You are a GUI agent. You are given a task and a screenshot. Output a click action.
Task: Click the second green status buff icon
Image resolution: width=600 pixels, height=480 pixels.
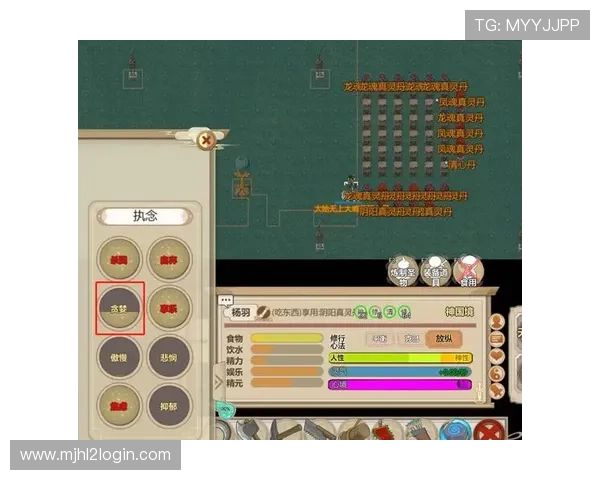376,312
